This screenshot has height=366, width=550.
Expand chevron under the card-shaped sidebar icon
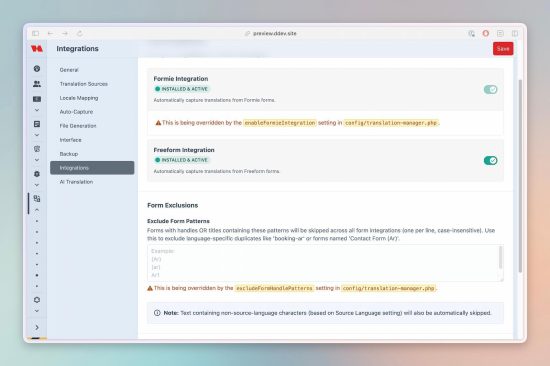[37, 110]
